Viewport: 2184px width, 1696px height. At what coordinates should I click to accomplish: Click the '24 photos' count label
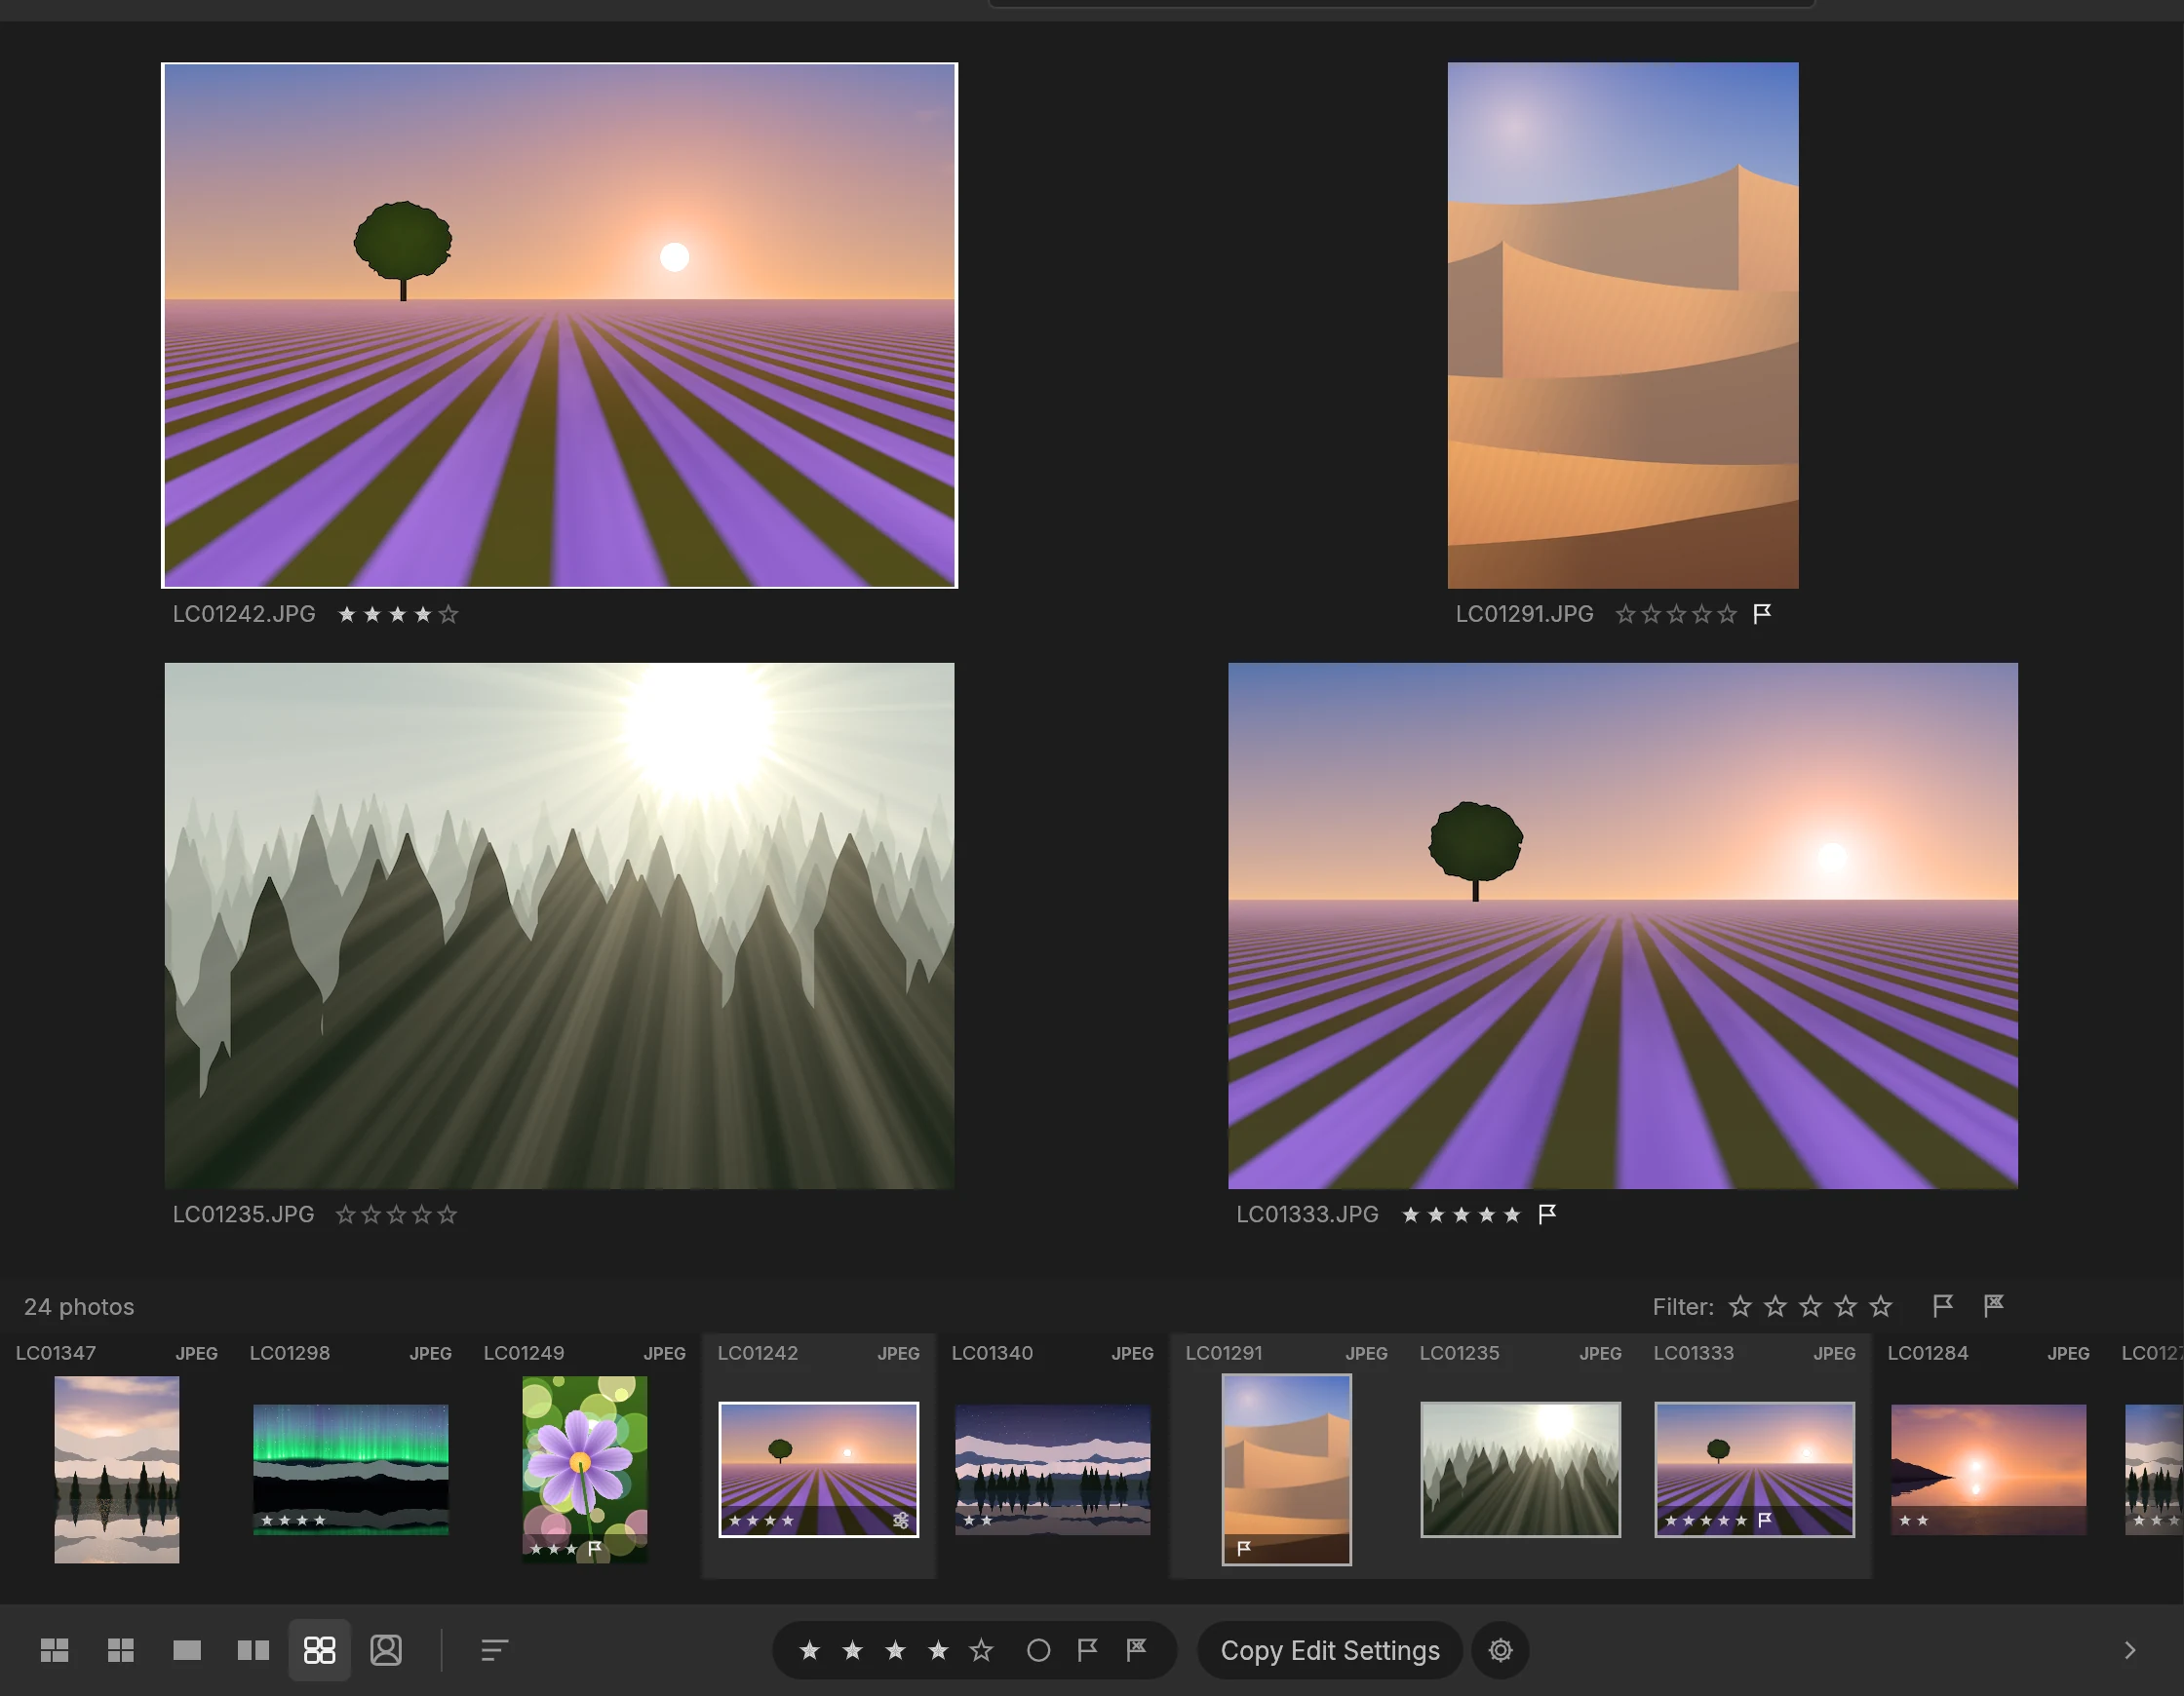79,1306
